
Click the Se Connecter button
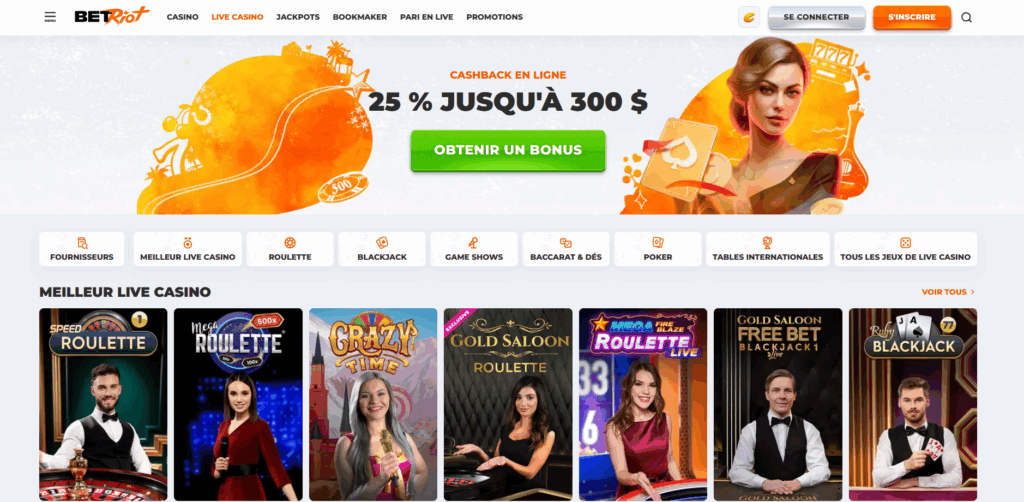(816, 18)
